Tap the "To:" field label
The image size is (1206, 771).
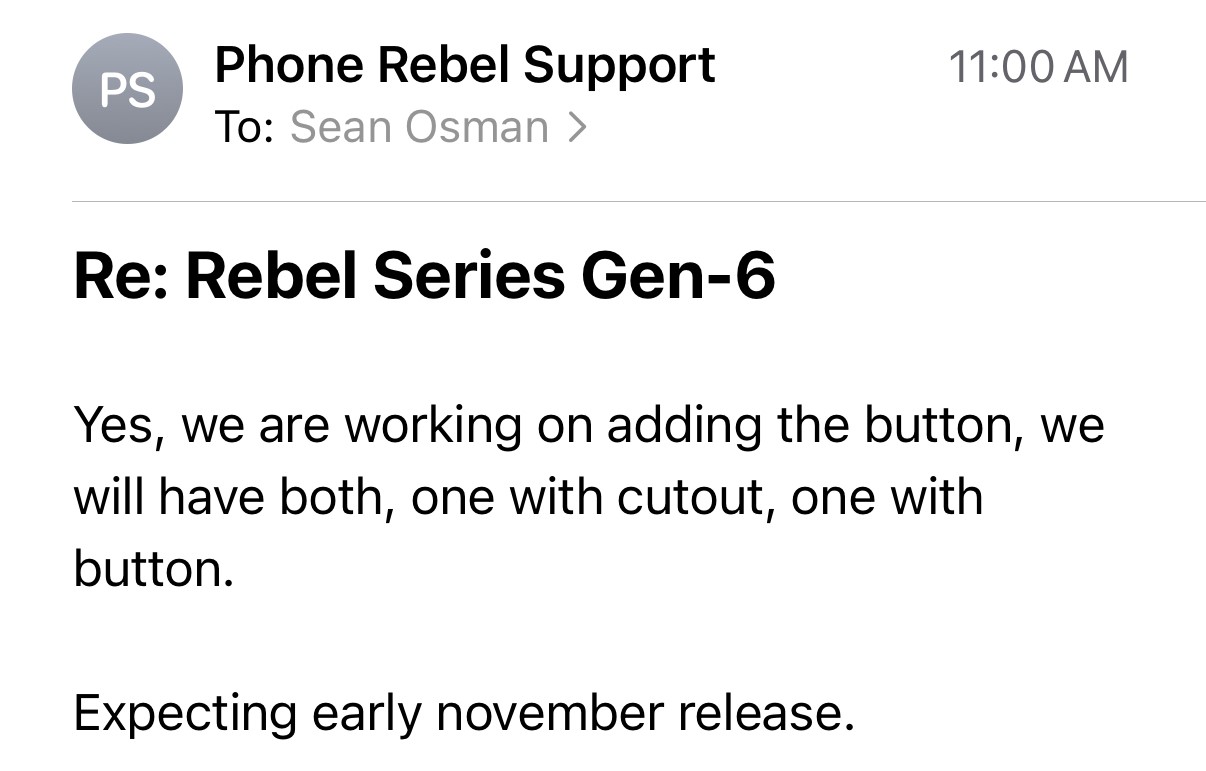click(245, 128)
